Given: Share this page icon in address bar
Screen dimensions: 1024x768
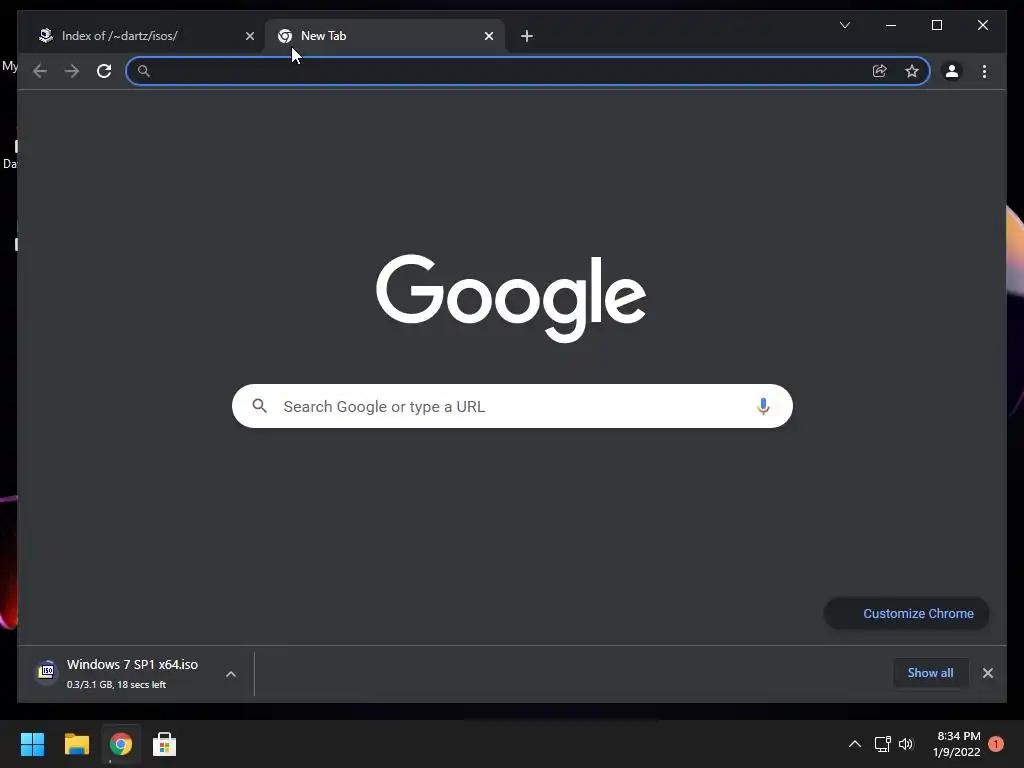Looking at the screenshot, I should (x=880, y=71).
